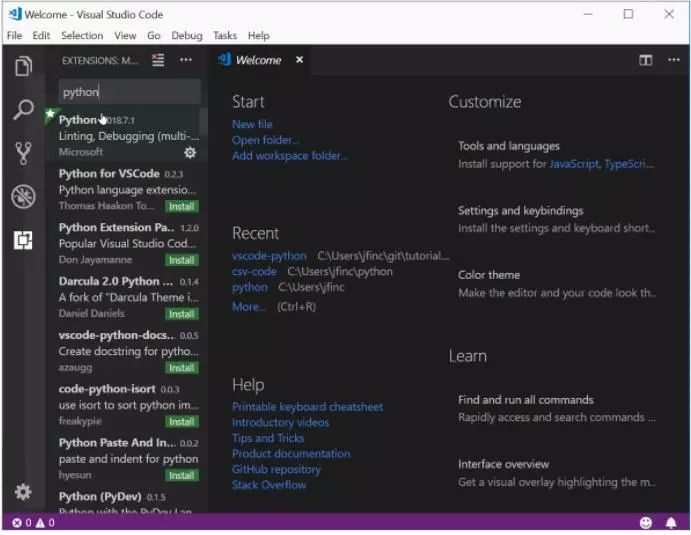691x535 pixels.
Task: Open editor more actions ellipsis
Action: (x=674, y=60)
